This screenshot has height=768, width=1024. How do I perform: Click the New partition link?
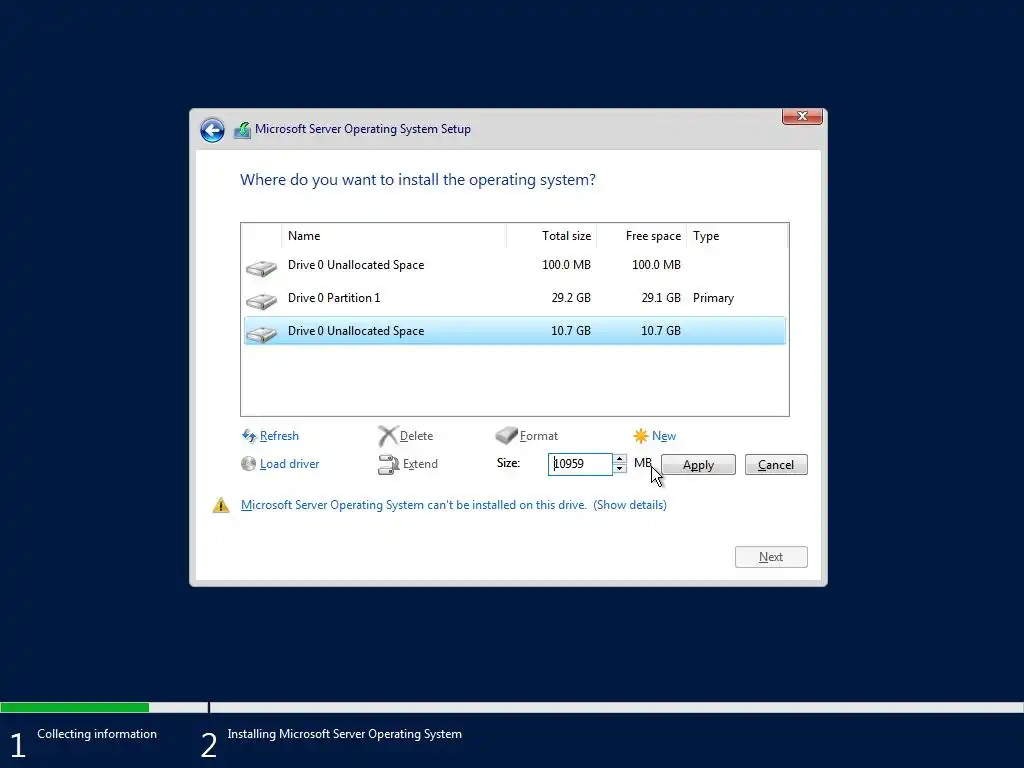point(664,436)
